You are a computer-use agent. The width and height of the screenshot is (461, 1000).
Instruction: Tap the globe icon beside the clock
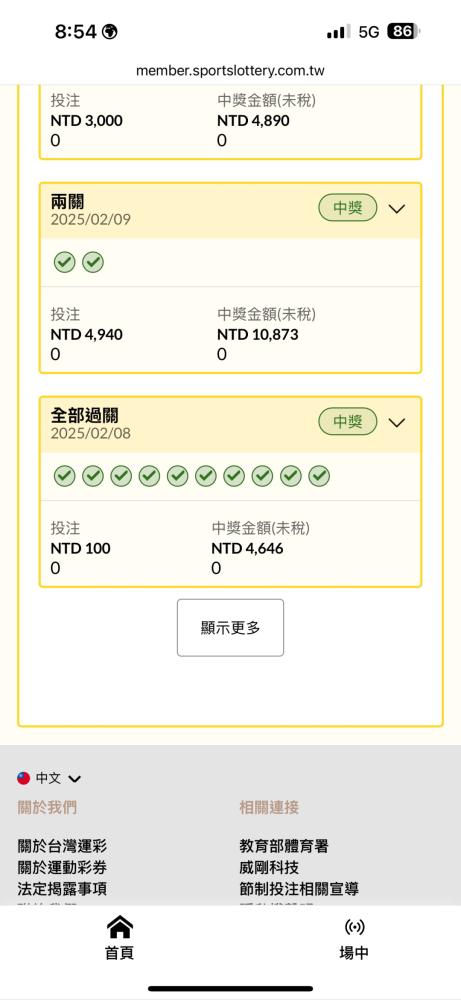[x=110, y=32]
